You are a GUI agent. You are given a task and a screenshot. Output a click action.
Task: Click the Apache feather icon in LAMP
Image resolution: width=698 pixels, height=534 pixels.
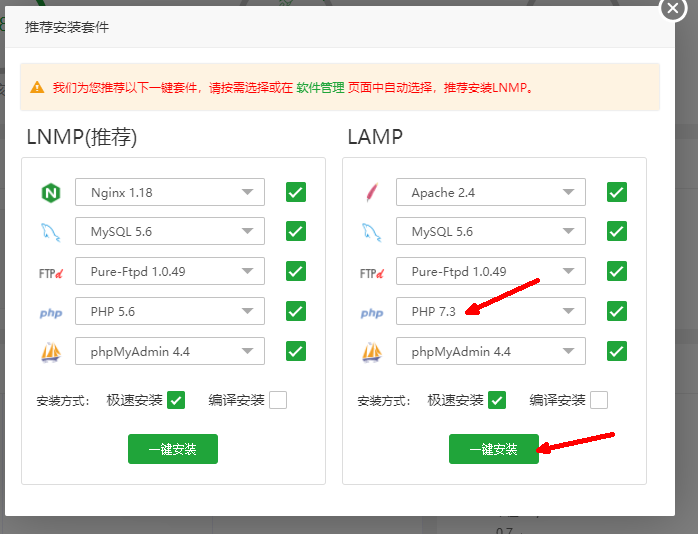click(x=372, y=192)
